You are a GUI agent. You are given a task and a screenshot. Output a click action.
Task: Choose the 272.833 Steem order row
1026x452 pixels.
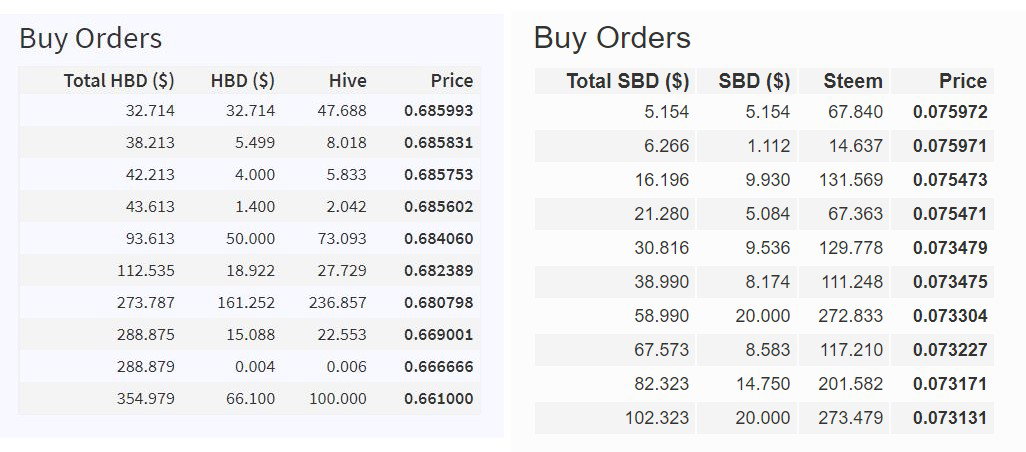pyautogui.click(x=764, y=316)
